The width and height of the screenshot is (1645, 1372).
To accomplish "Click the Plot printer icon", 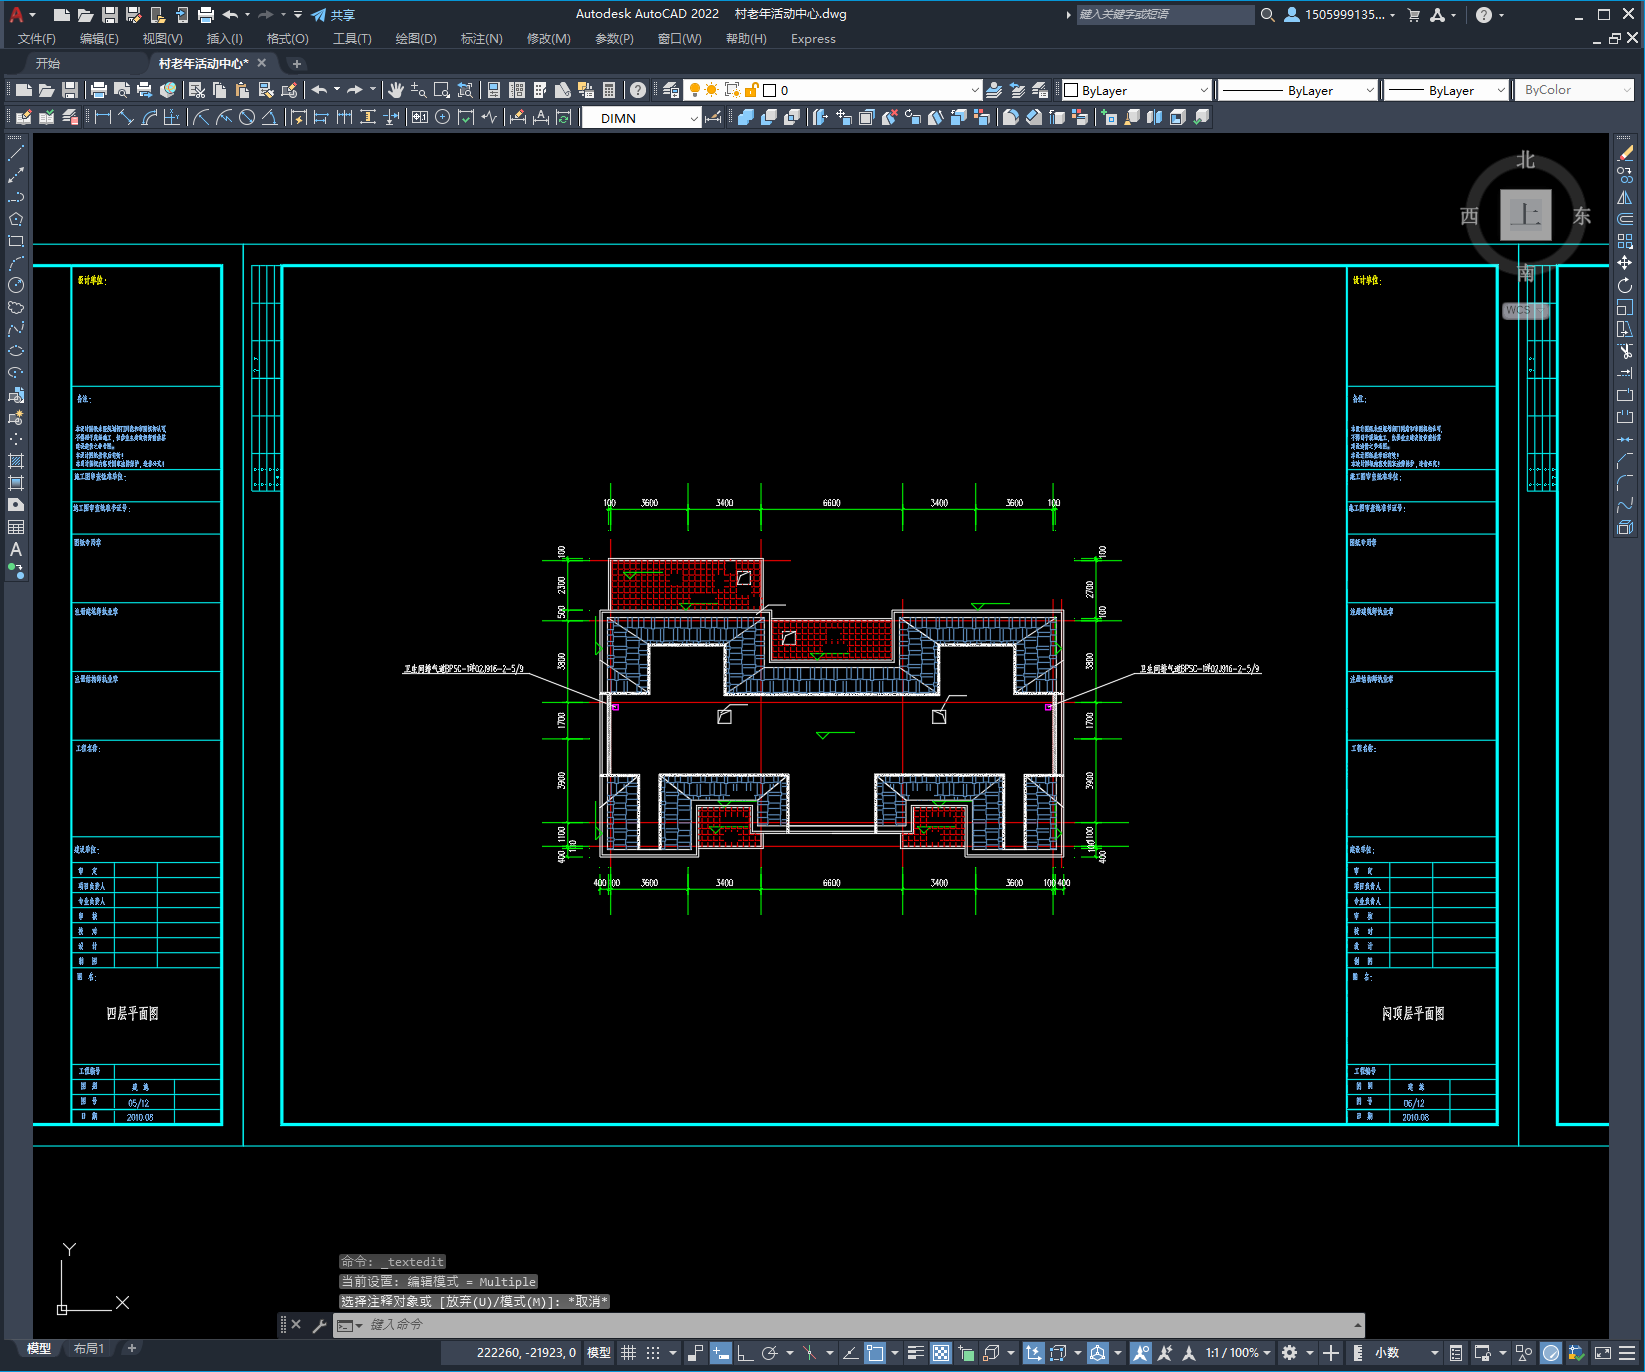I will [x=98, y=90].
